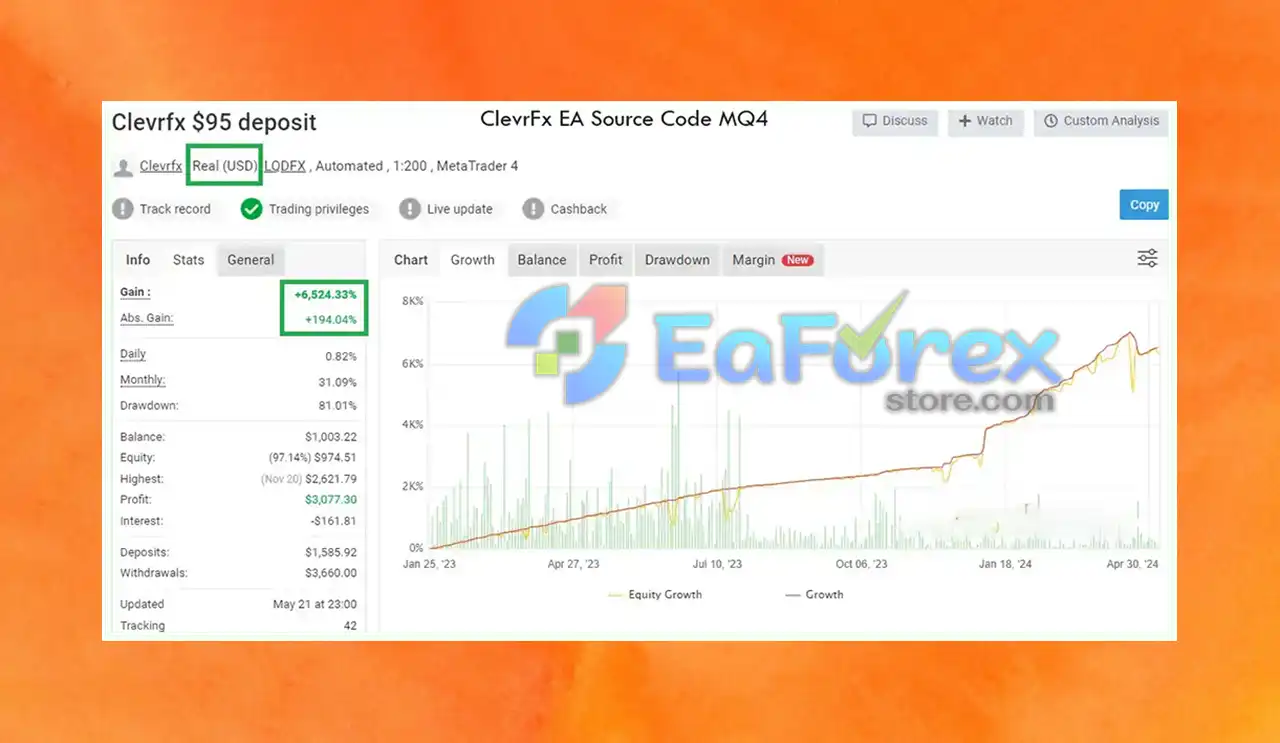Click the Clevrfx user avatar icon
This screenshot has height=743, width=1280.
point(123,167)
